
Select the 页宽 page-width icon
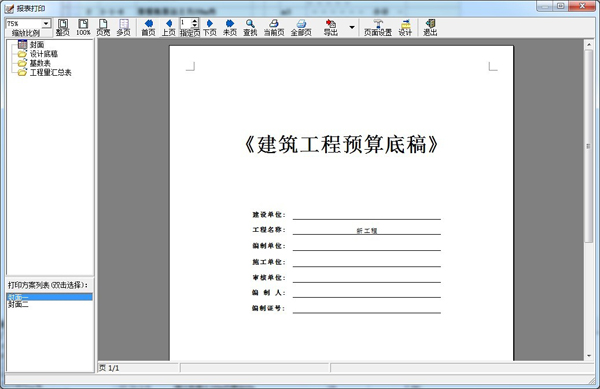click(x=103, y=28)
